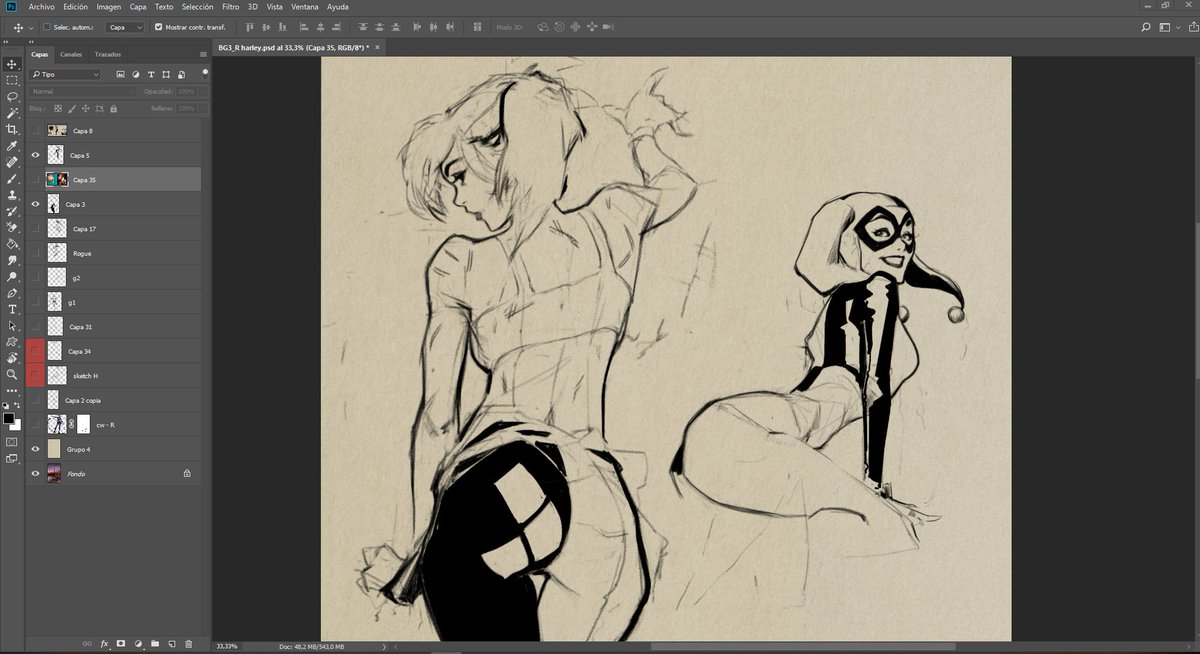Hide the Grupo 4 layer

[36, 449]
